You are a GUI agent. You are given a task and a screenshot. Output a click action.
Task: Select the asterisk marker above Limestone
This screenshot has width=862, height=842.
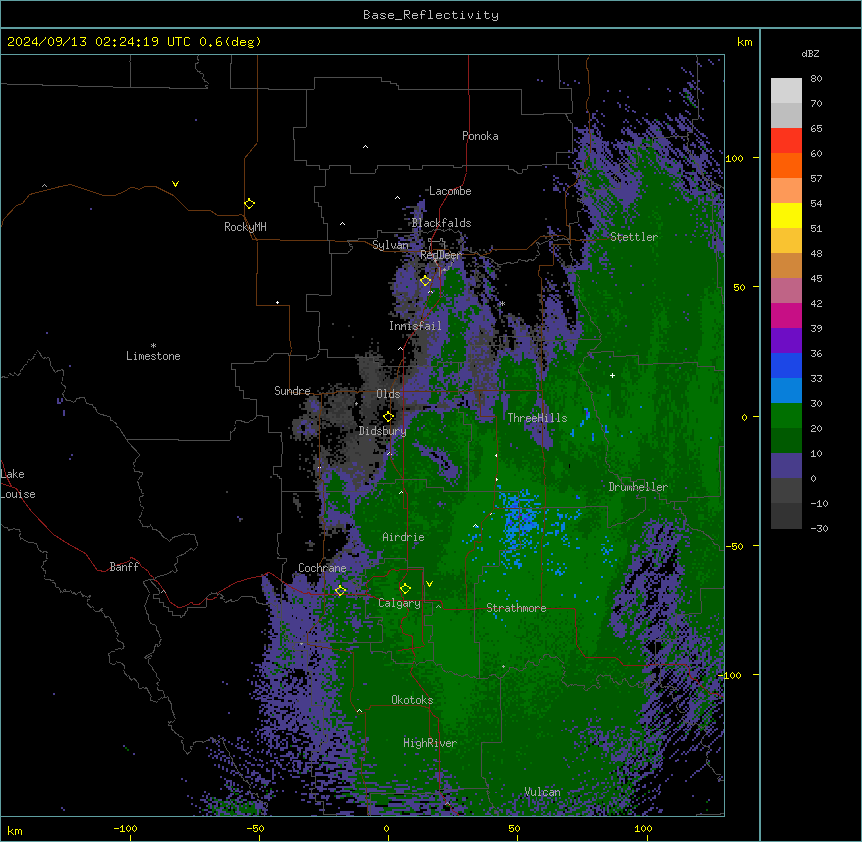[153, 346]
